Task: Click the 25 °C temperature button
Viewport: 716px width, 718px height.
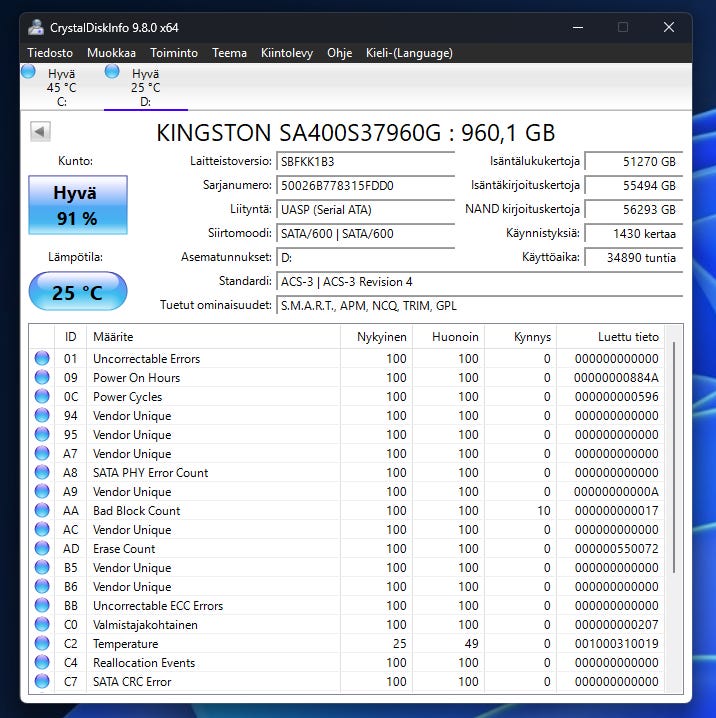Action: [x=78, y=292]
